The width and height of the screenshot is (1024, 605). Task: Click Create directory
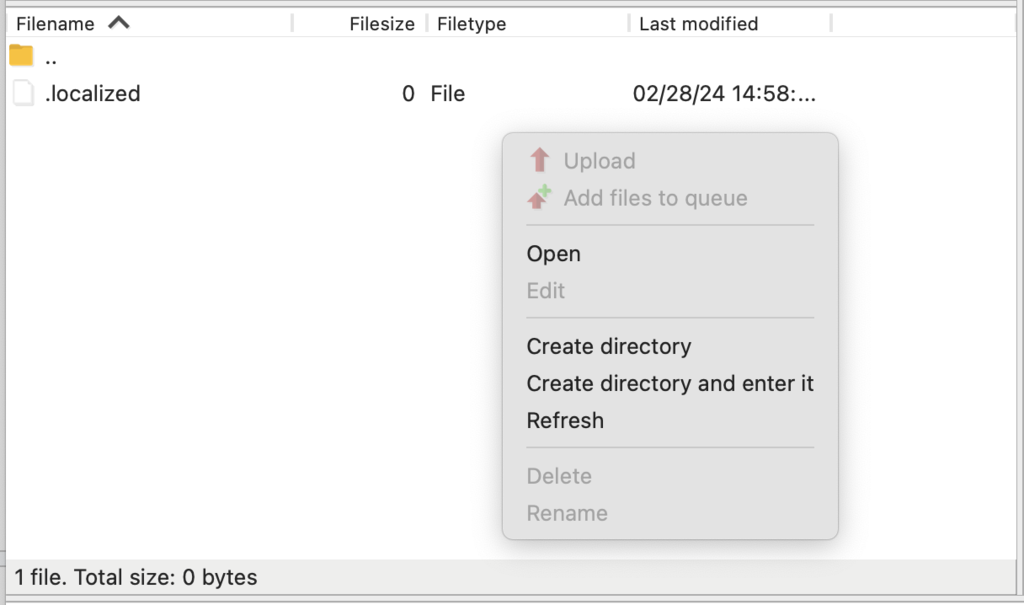608,346
